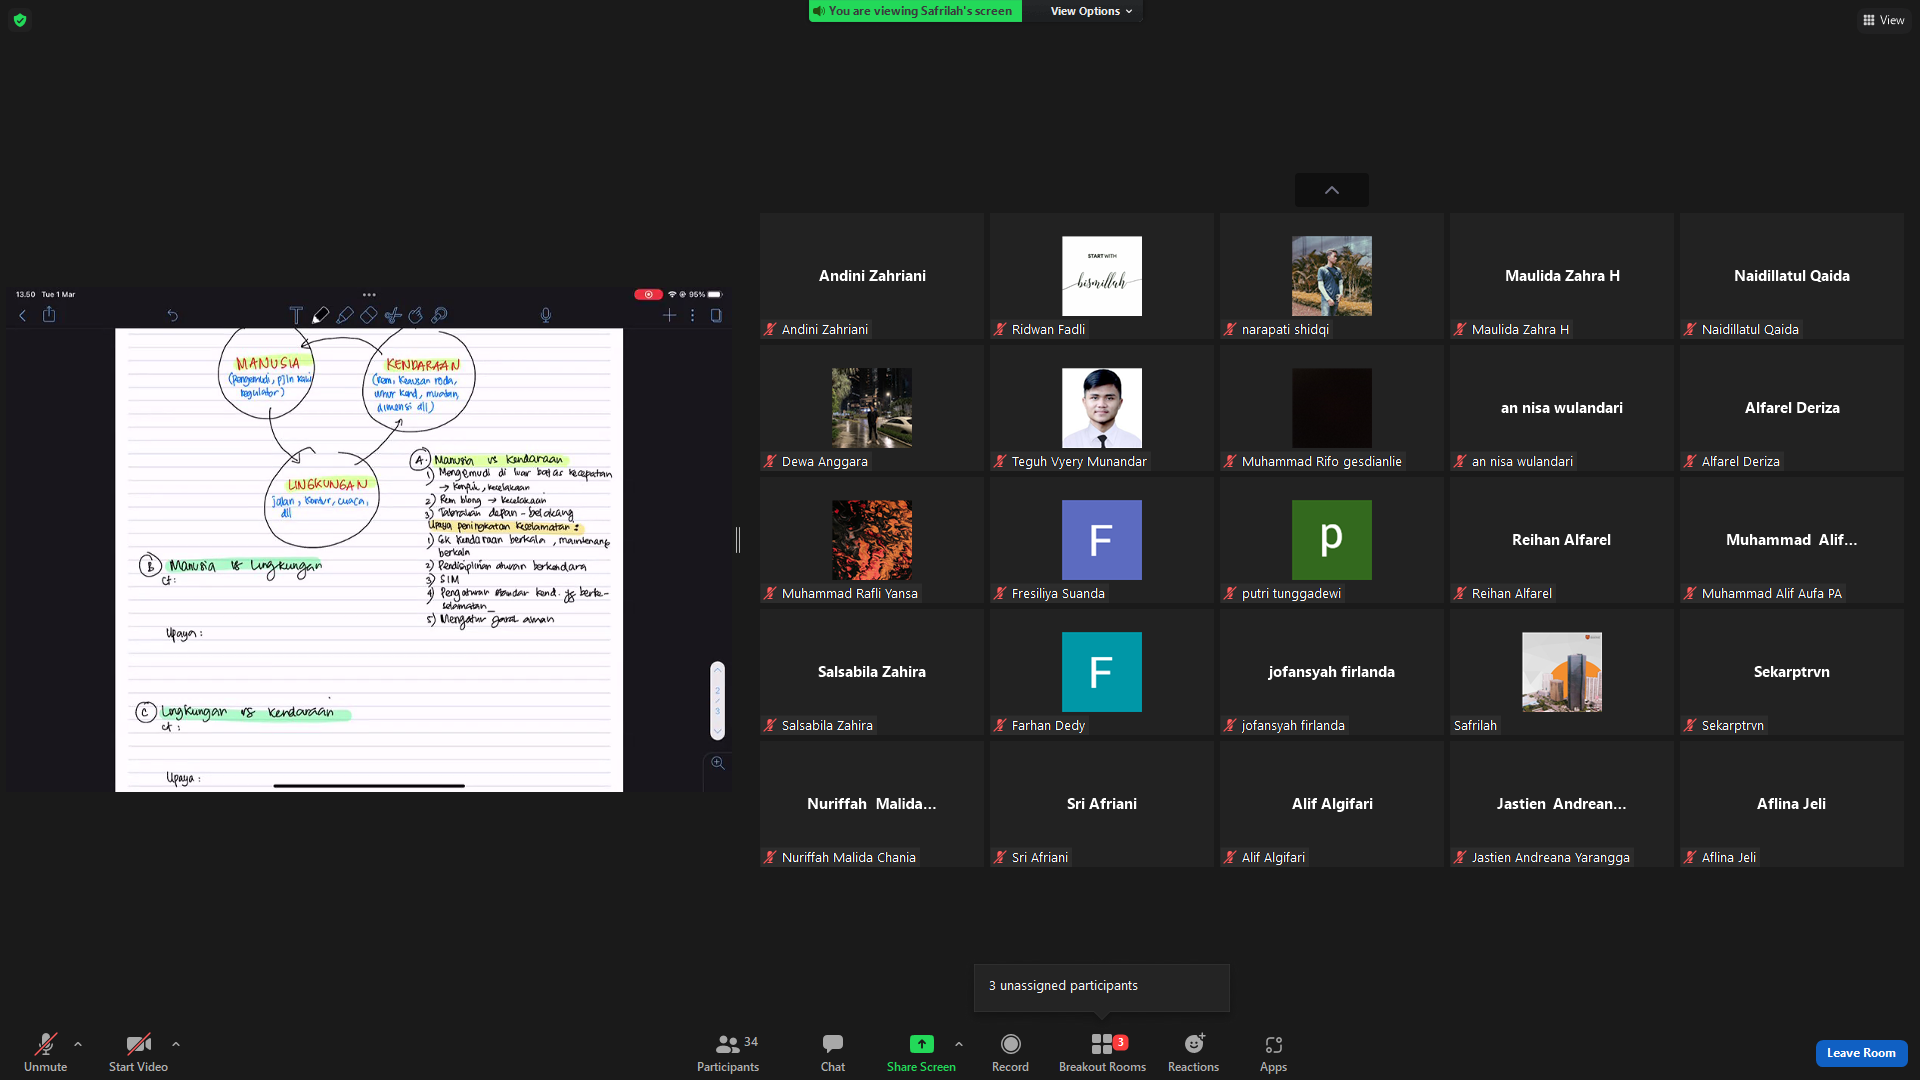This screenshot has height=1080, width=1920.
Task: Select the Text tool in notes toolbar
Action: 296,315
